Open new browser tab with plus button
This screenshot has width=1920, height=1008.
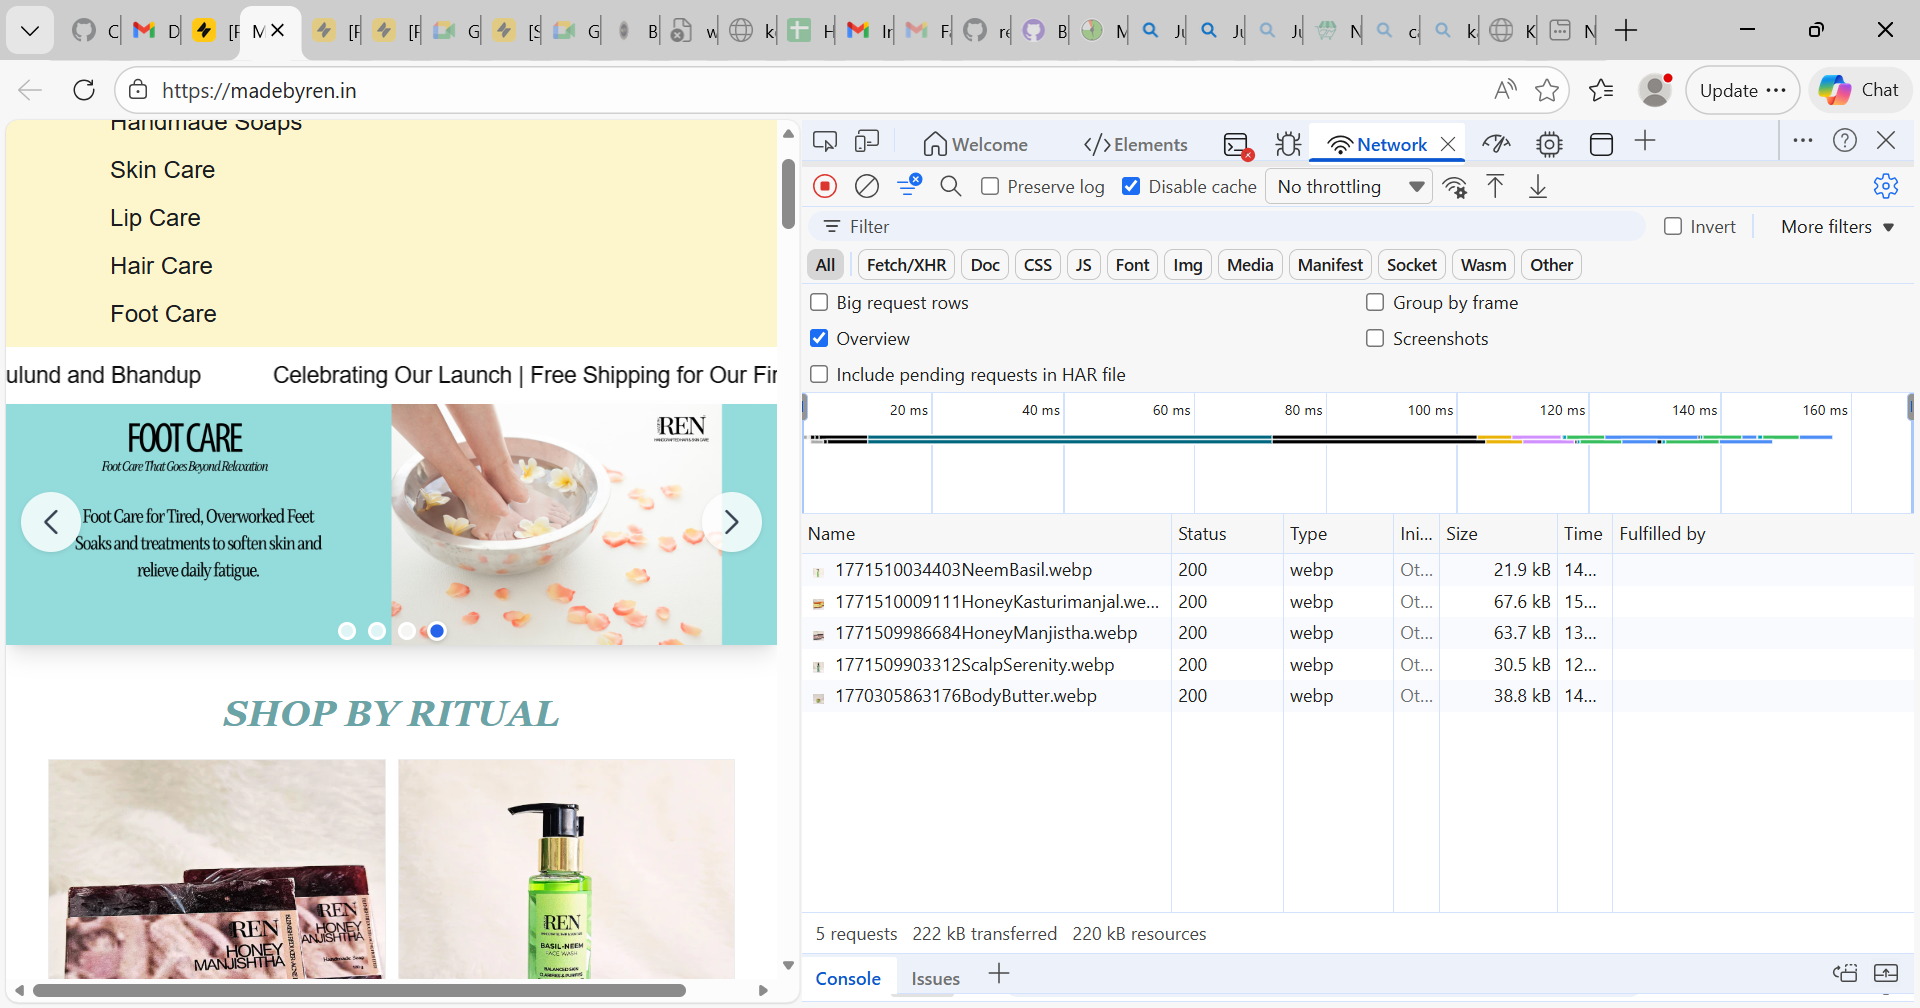click(1626, 31)
